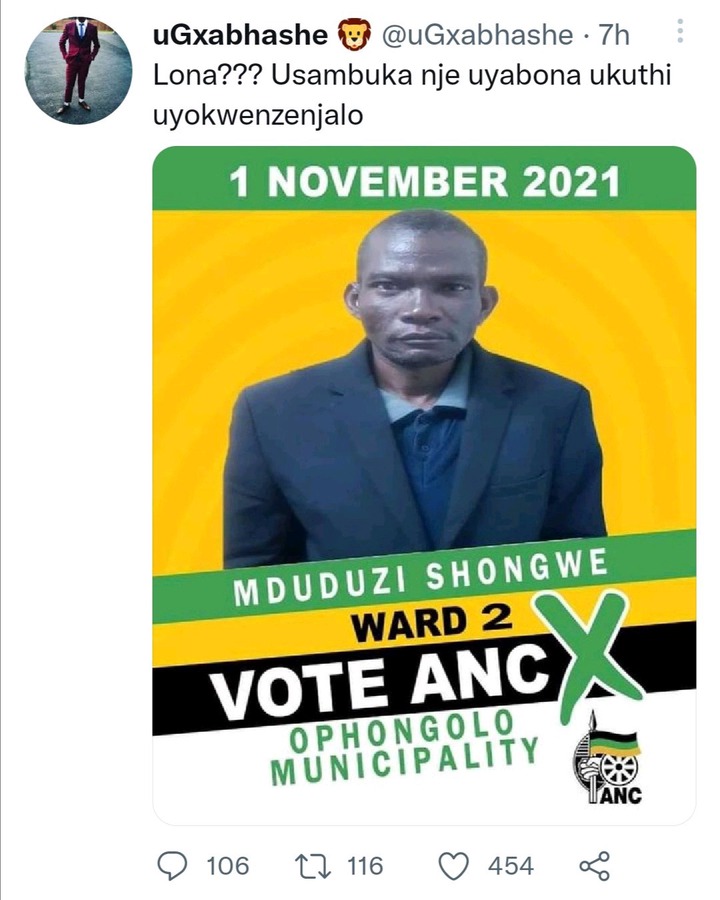Click the reply speech bubble icon
The height and width of the screenshot is (900, 720).
coord(172,866)
